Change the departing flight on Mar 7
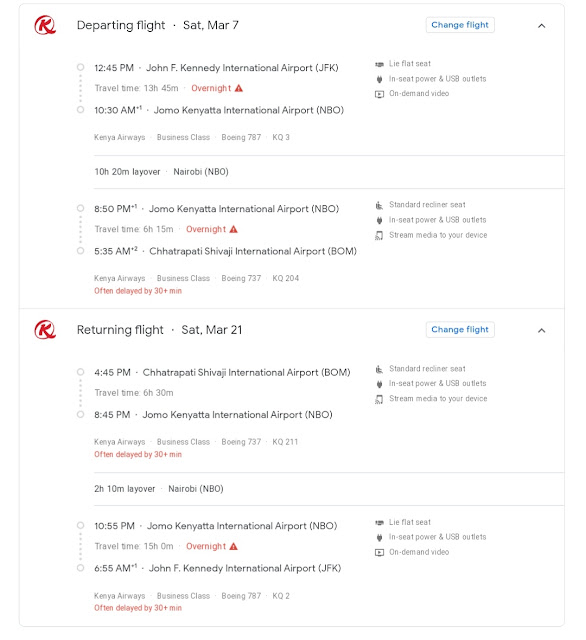Screen dimensions: 586x640 [x=460, y=25]
